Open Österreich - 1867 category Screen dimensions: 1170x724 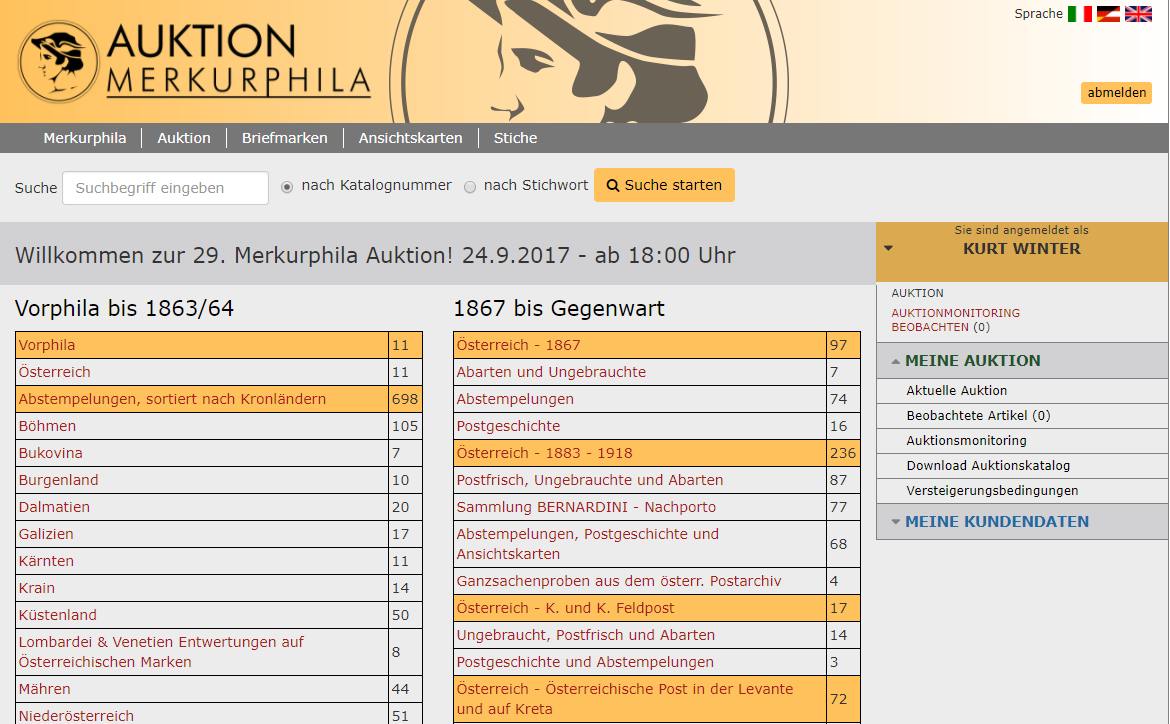(x=519, y=346)
